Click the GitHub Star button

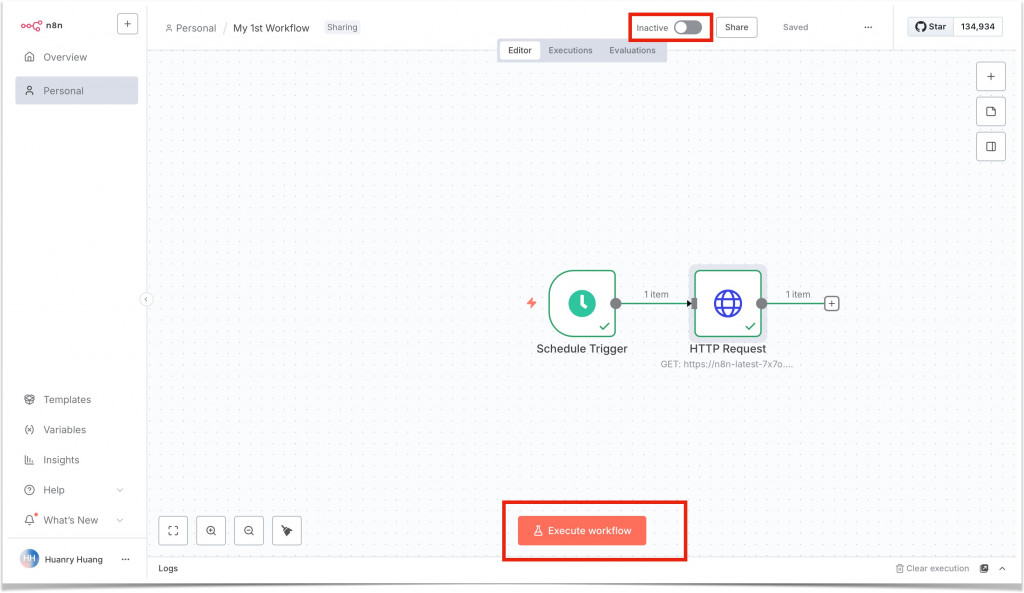point(931,27)
